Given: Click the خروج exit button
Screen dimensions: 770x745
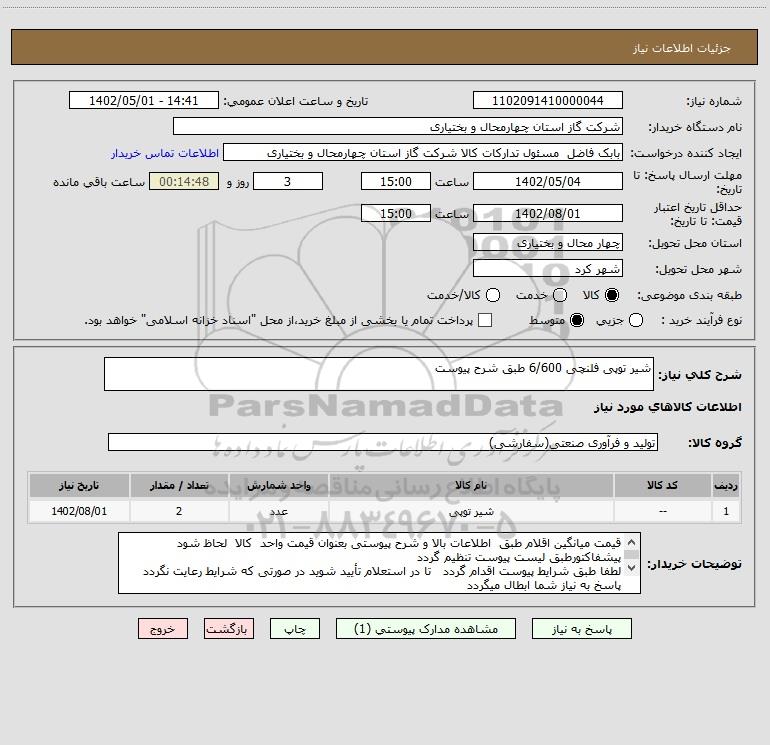Looking at the screenshot, I should [163, 629].
